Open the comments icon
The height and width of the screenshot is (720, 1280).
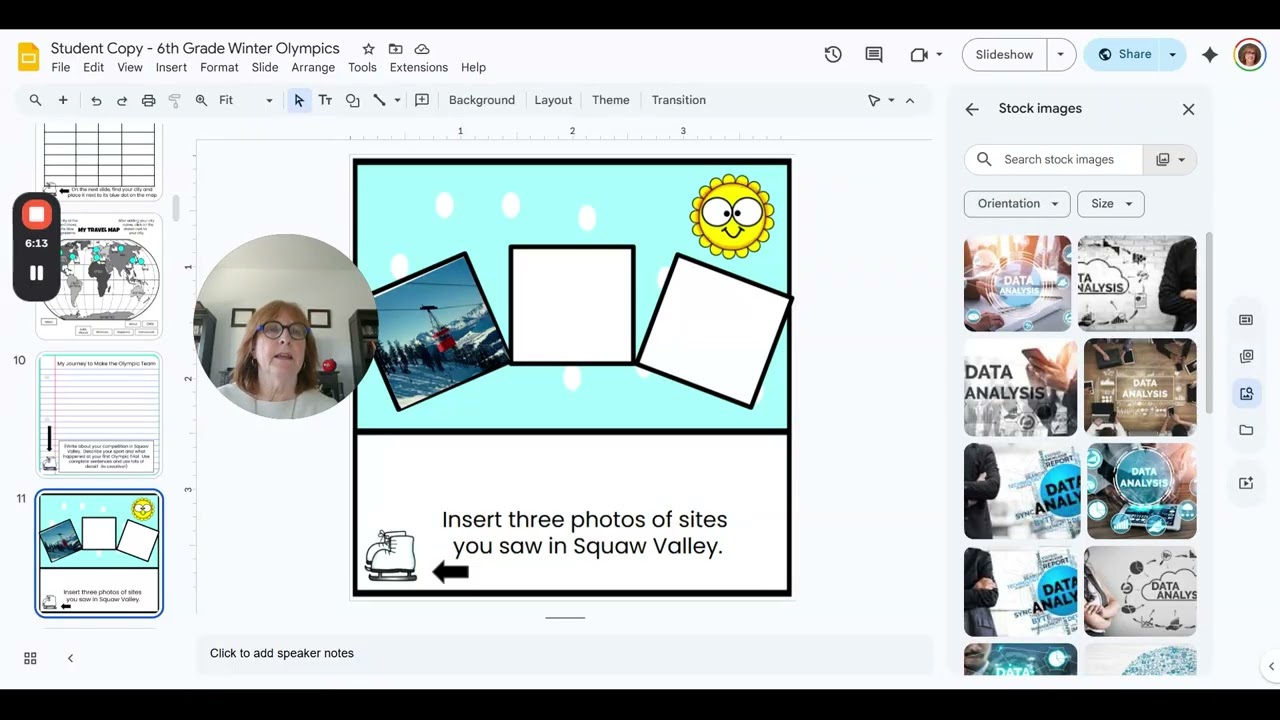click(x=874, y=55)
